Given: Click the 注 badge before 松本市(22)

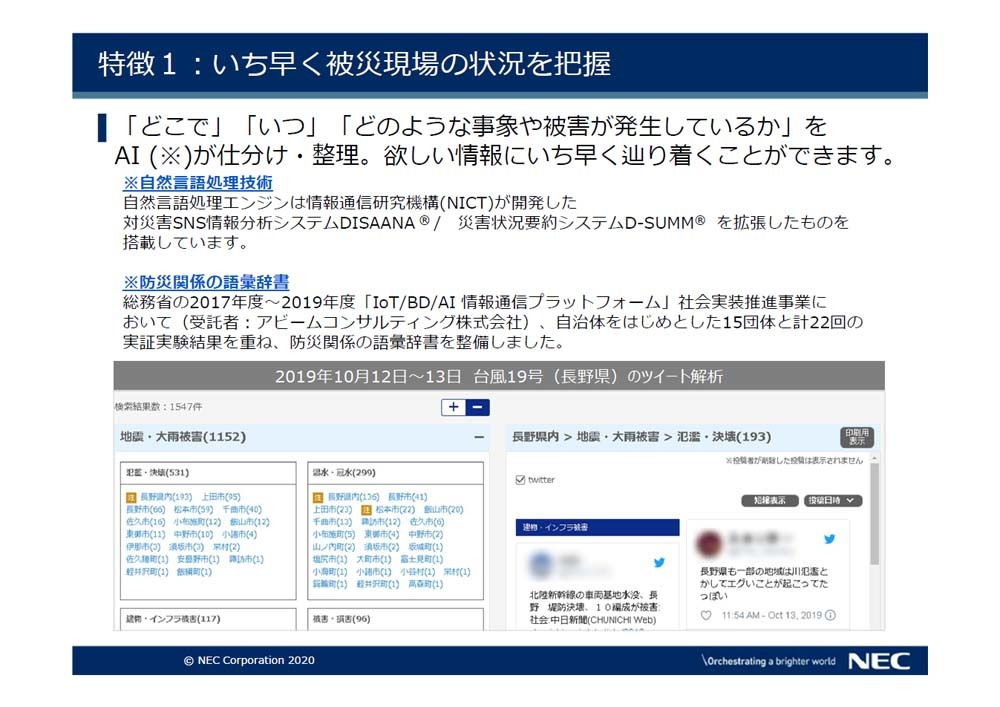Looking at the screenshot, I should [x=366, y=509].
